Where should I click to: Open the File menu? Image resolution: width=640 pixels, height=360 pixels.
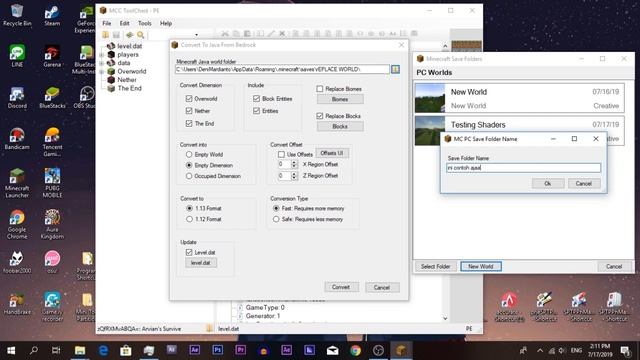point(107,23)
